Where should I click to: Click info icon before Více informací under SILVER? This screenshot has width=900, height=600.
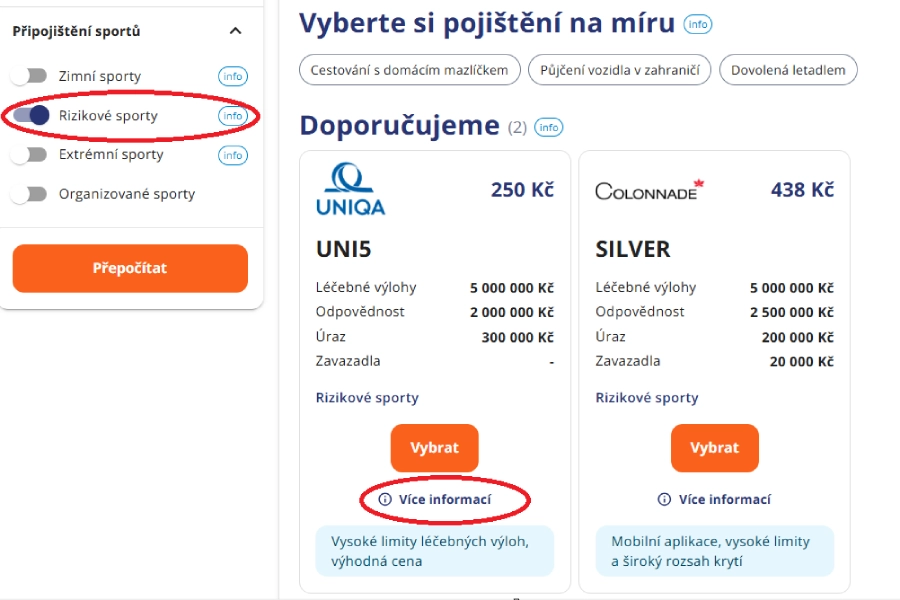(x=662, y=499)
